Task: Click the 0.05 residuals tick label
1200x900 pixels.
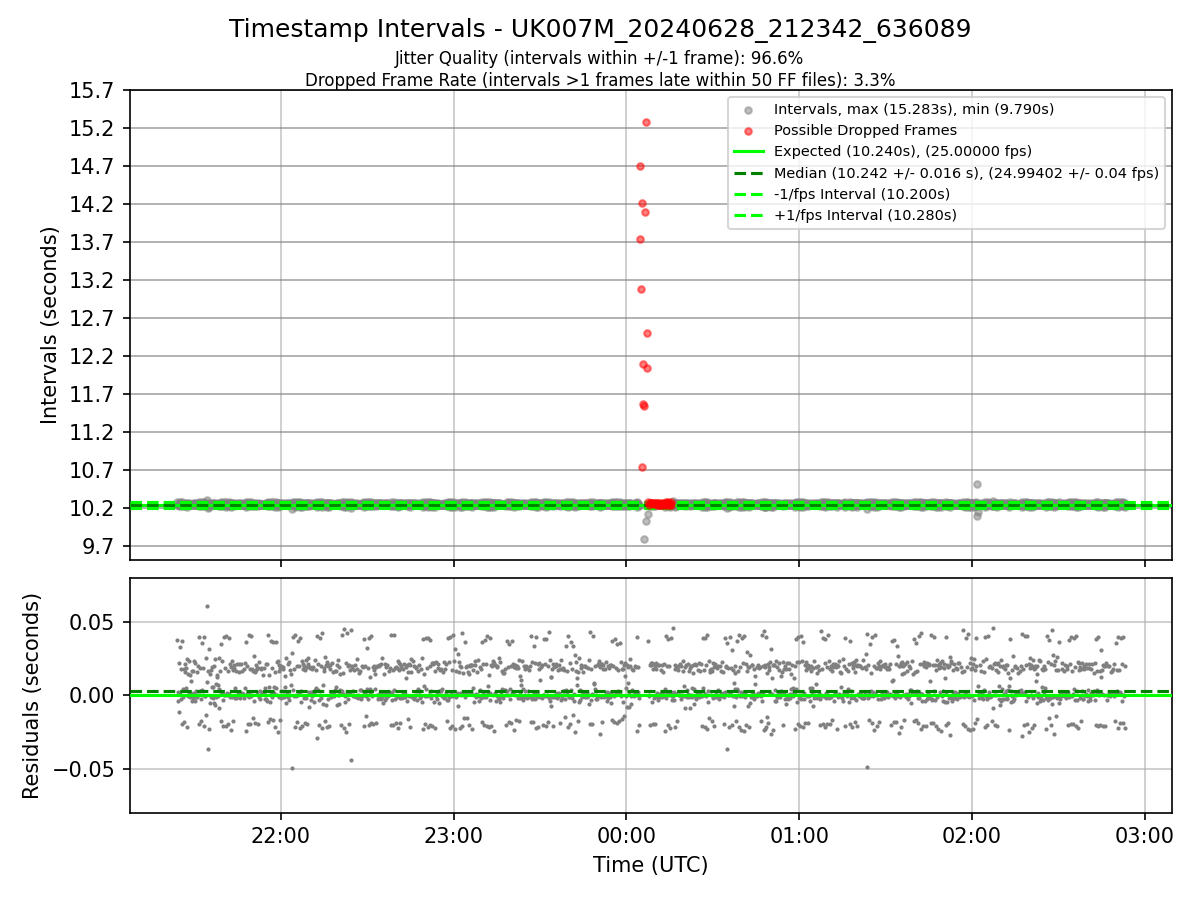Action: pyautogui.click(x=91, y=622)
